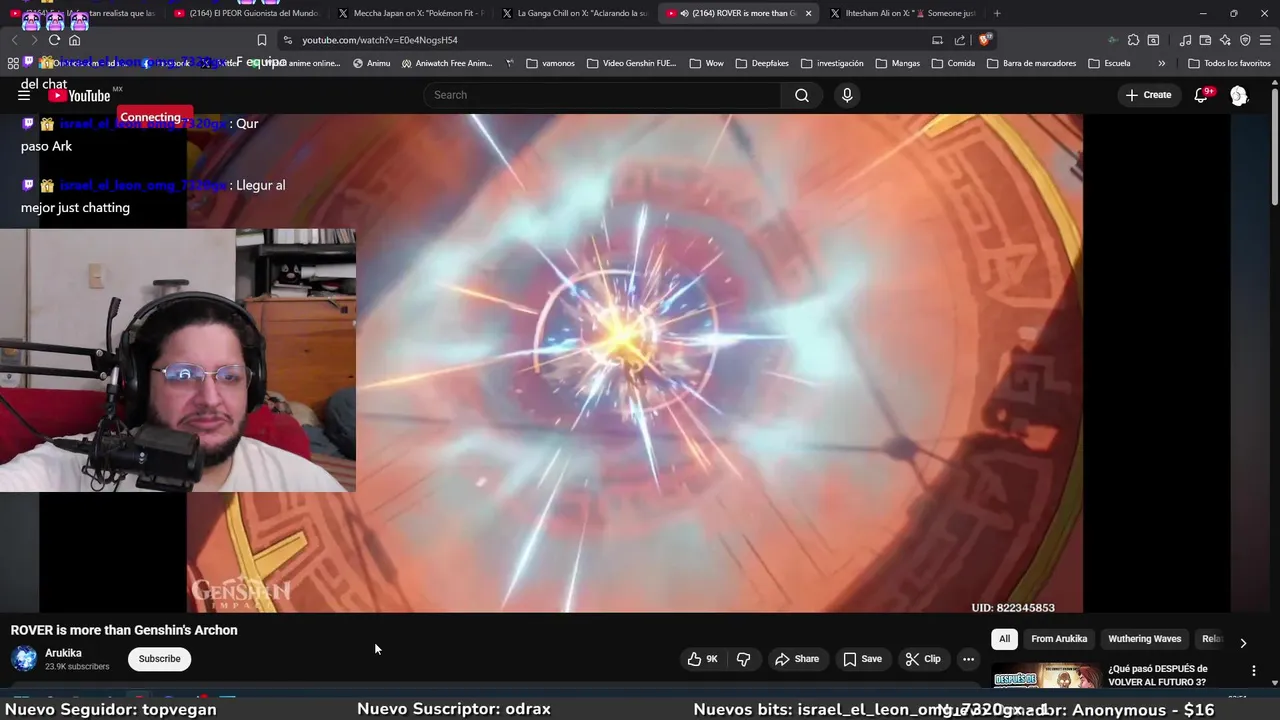Expand Todos los favoritos folder
Image resolution: width=1280 pixels, height=720 pixels.
(1229, 63)
